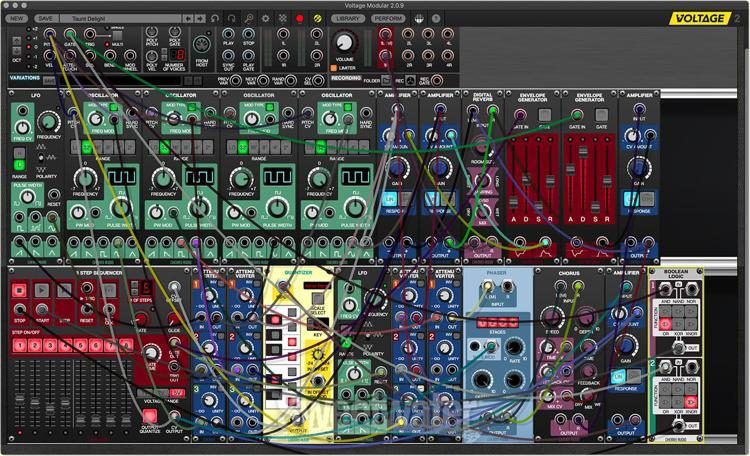Click the Digital Reverb MIX knob
Screen dimensions: 750x456
click(x=483, y=211)
